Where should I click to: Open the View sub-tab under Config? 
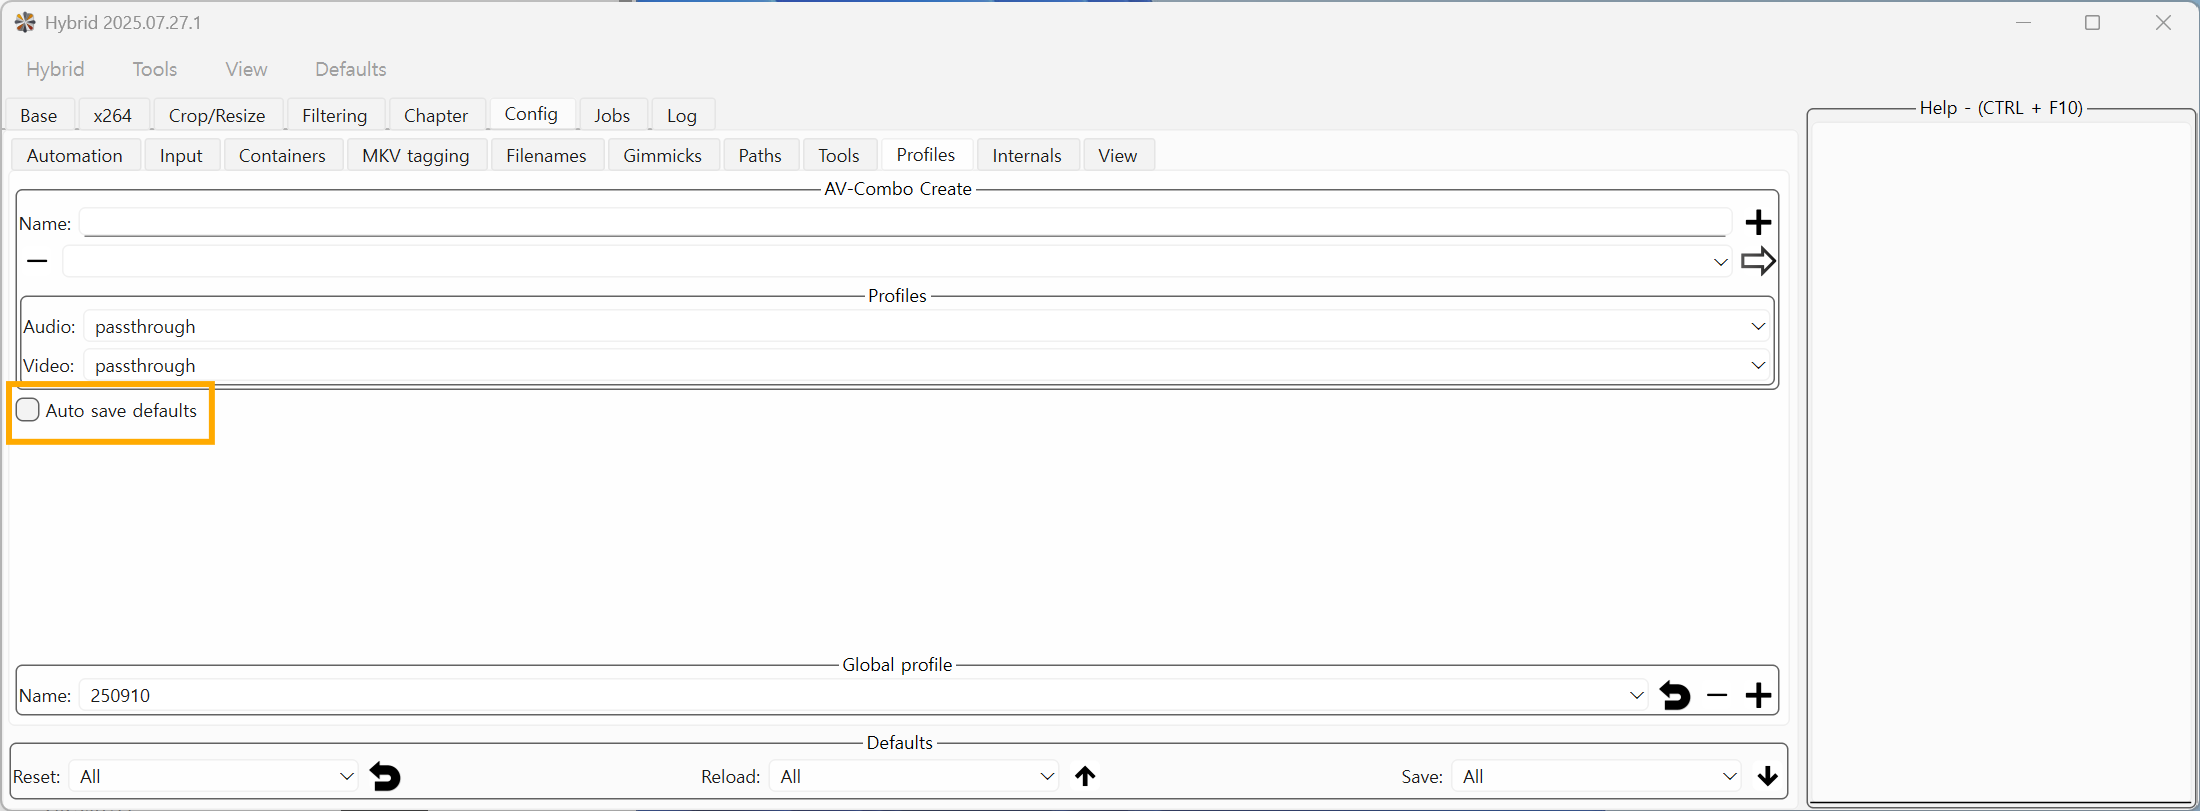(1118, 155)
